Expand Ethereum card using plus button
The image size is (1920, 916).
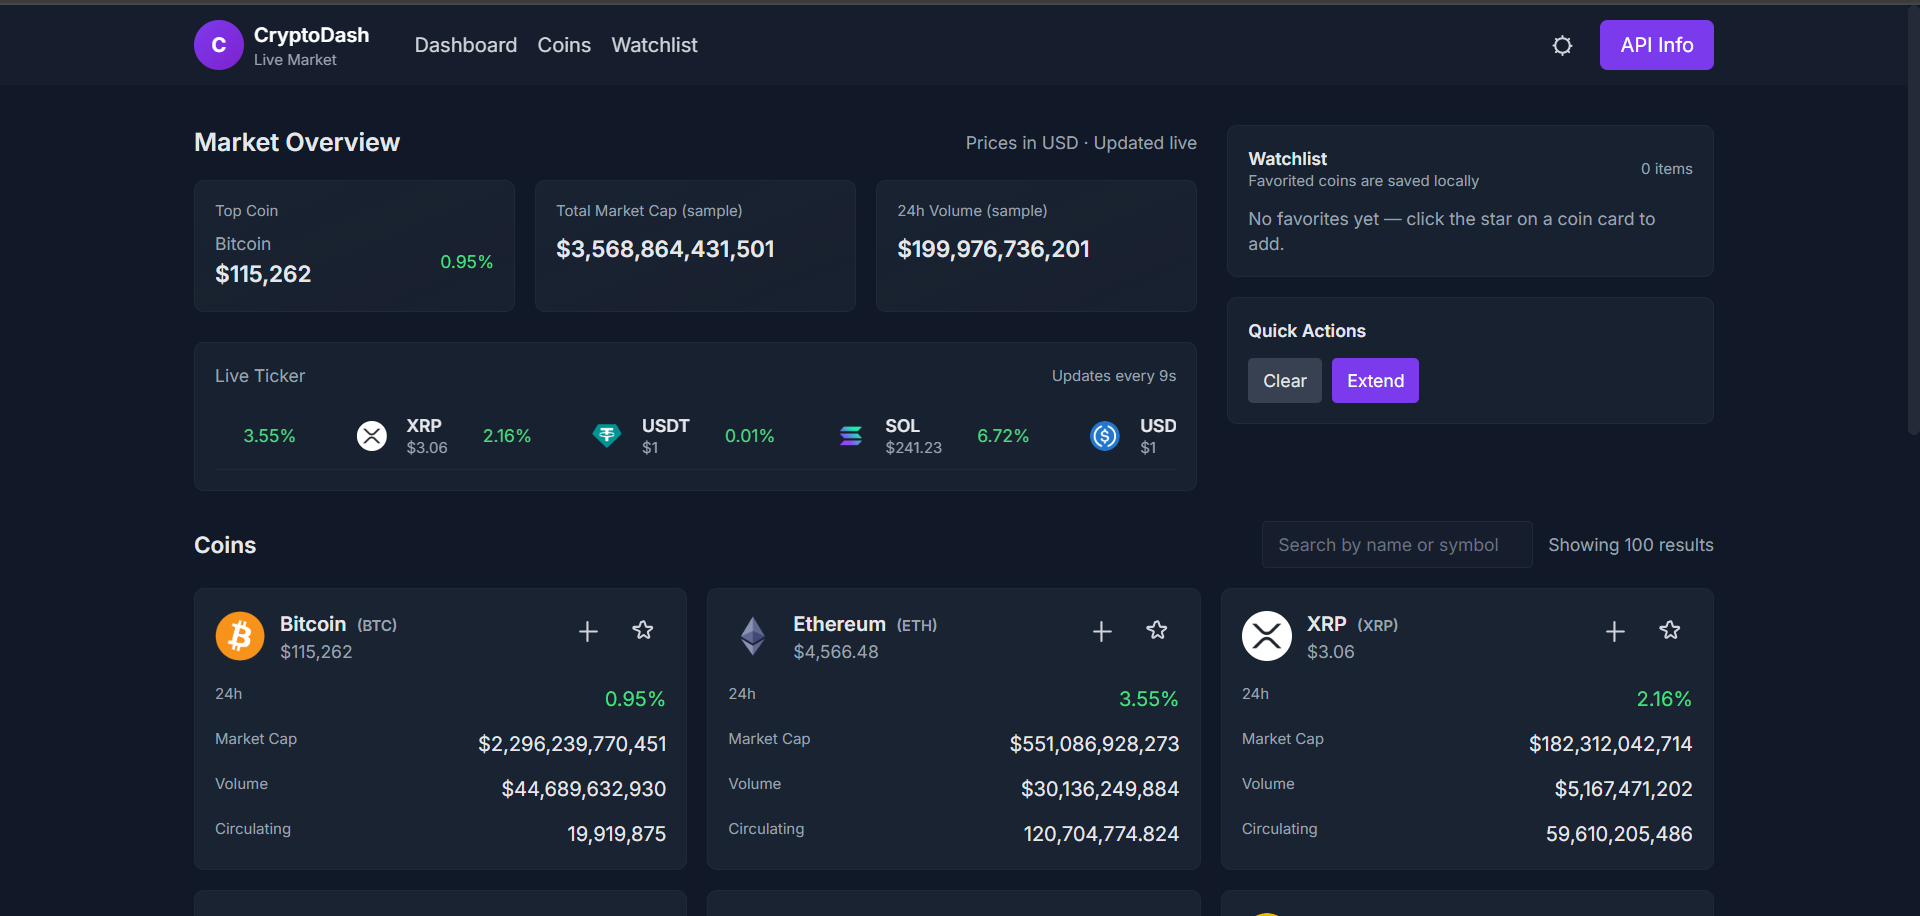click(x=1102, y=631)
